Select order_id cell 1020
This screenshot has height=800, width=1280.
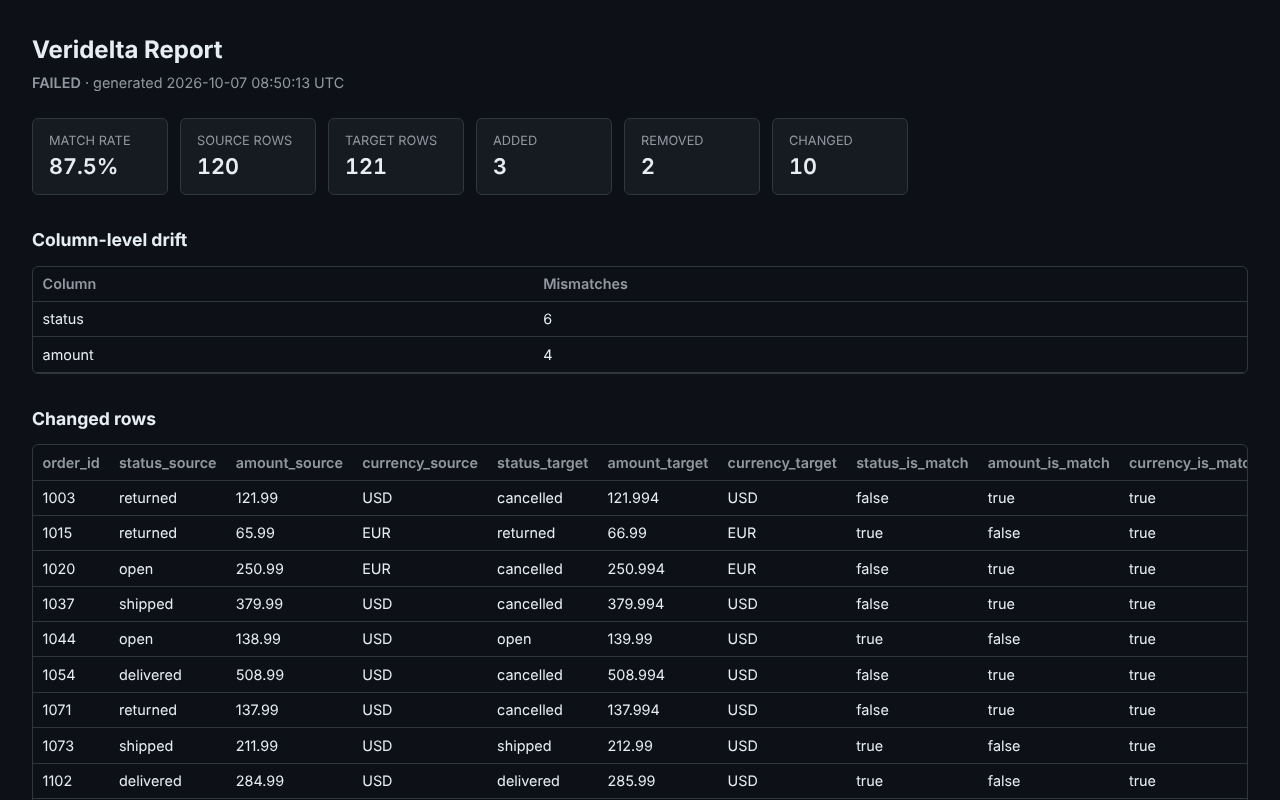click(x=59, y=569)
